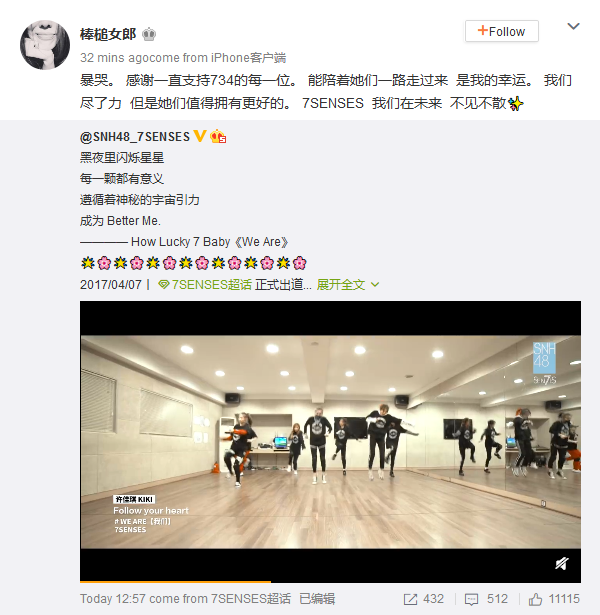Open post options chevron menu

573,26
